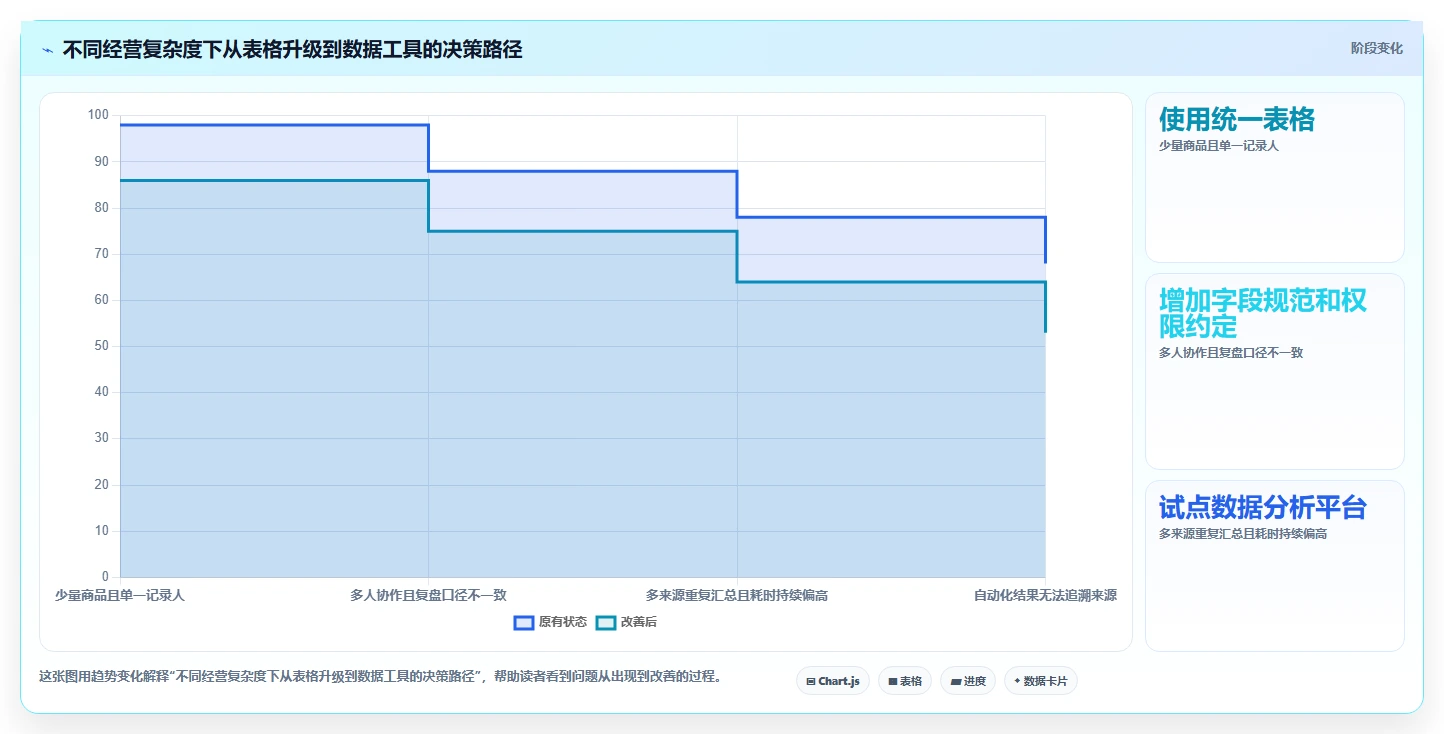Click x-axis label 多人协作且复盘口径不一致

pyautogui.click(x=428, y=595)
